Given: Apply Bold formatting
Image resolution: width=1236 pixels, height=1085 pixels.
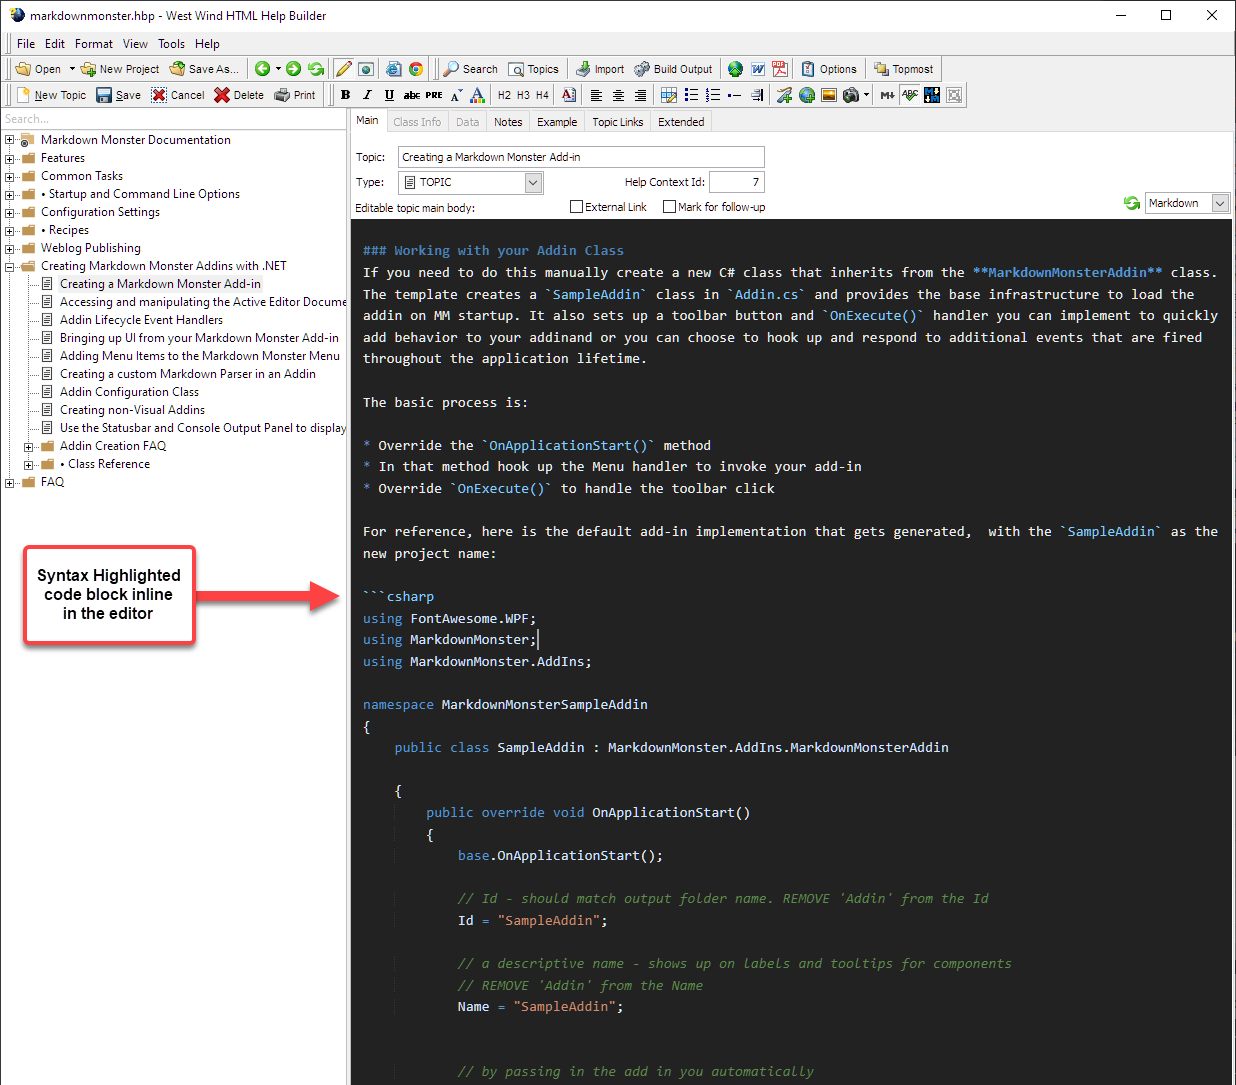Looking at the screenshot, I should [346, 95].
